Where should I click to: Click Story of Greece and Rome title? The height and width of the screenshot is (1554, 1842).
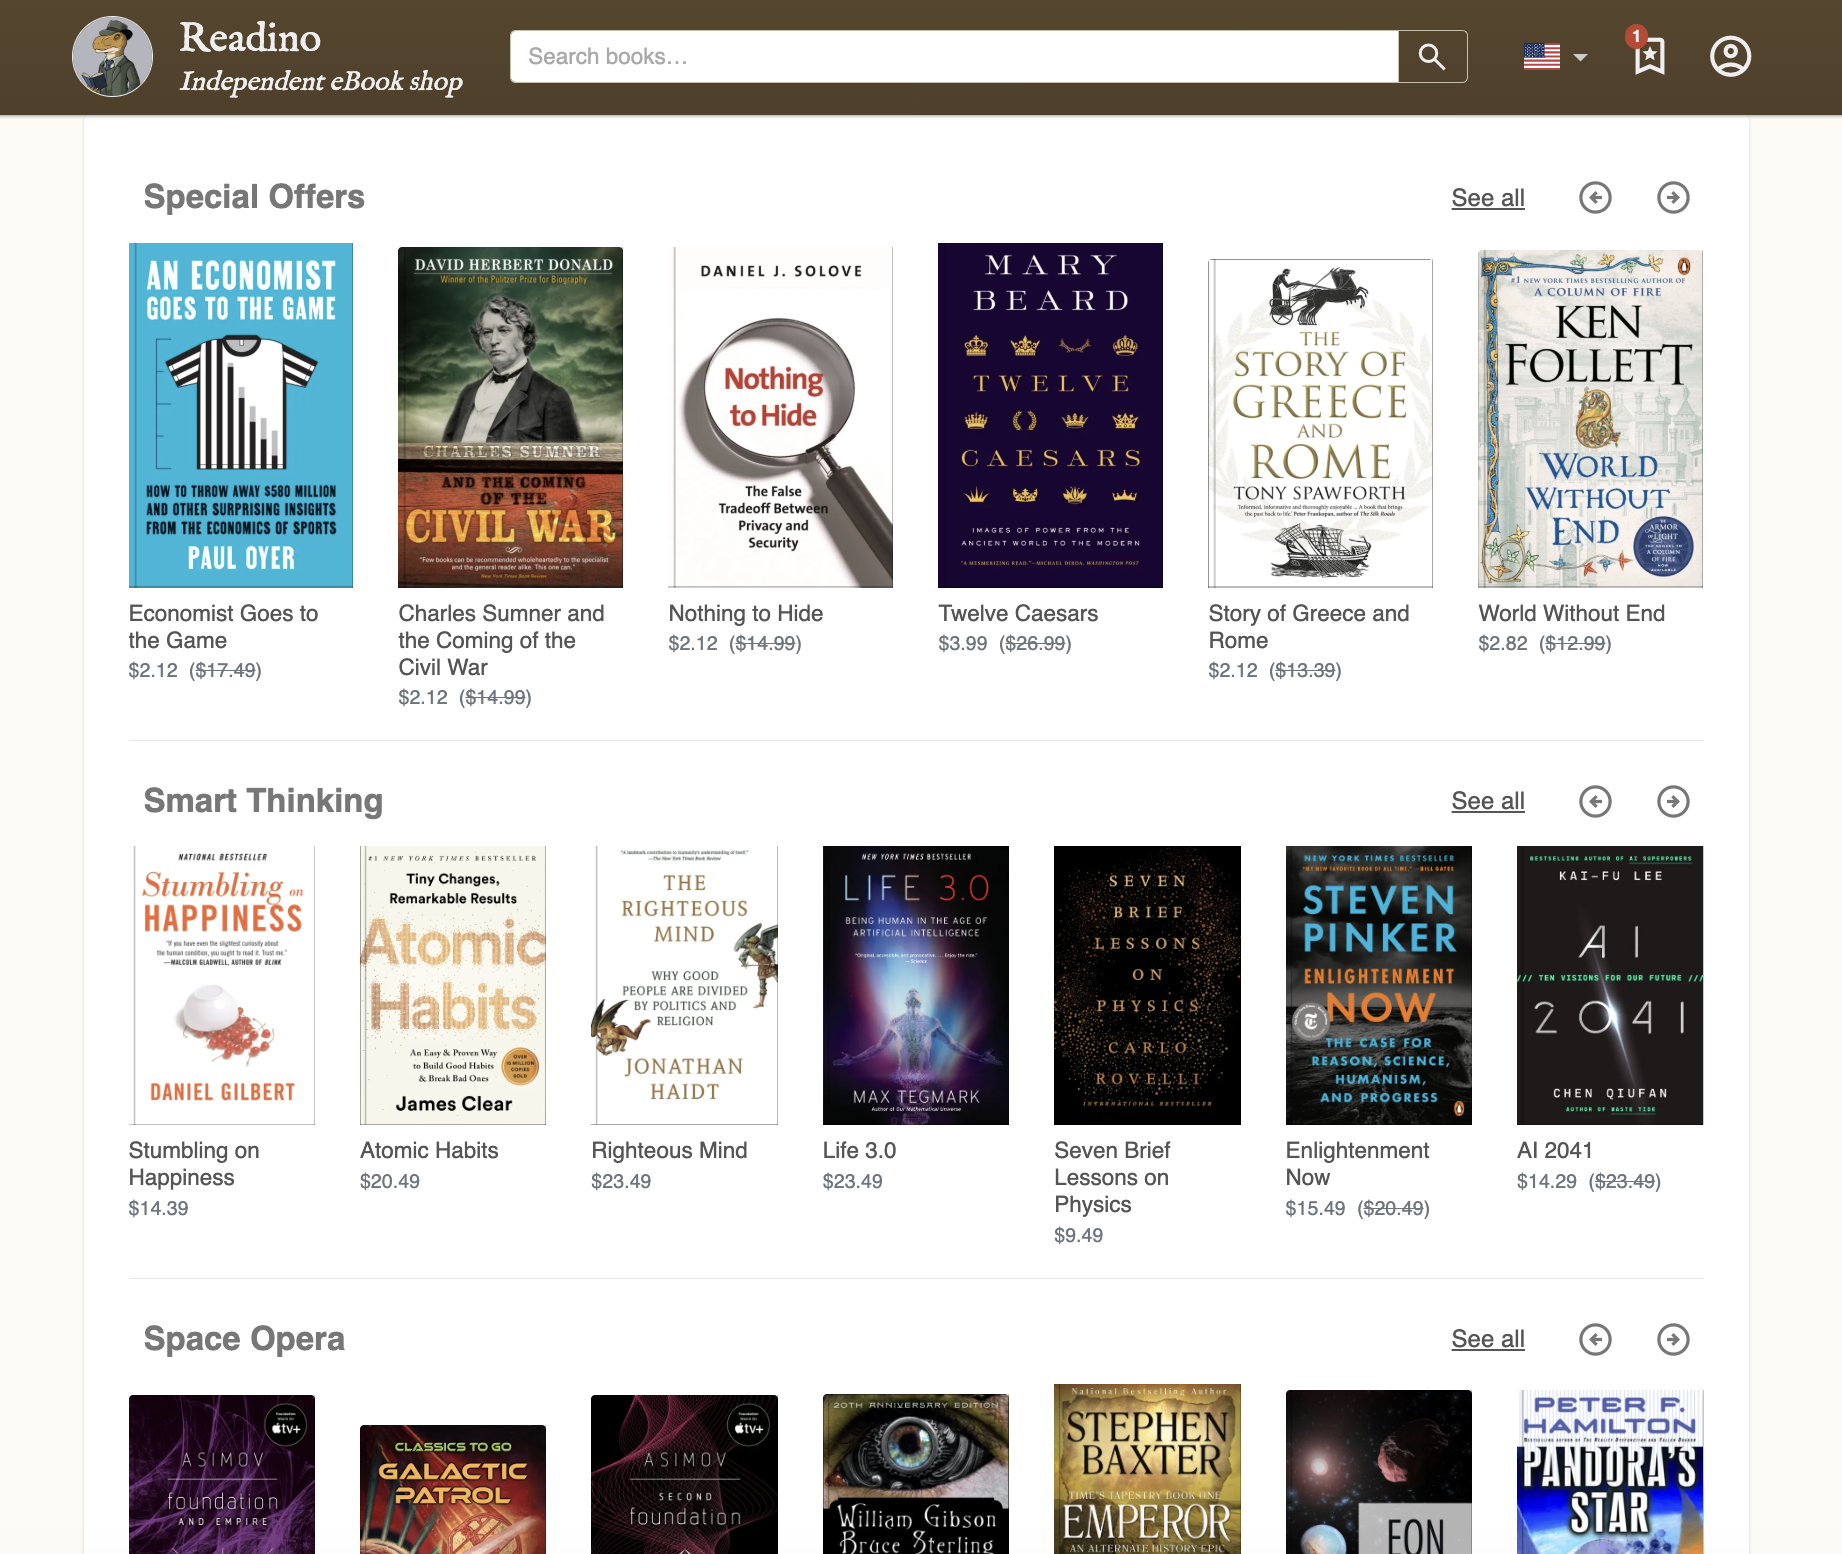[1309, 627]
